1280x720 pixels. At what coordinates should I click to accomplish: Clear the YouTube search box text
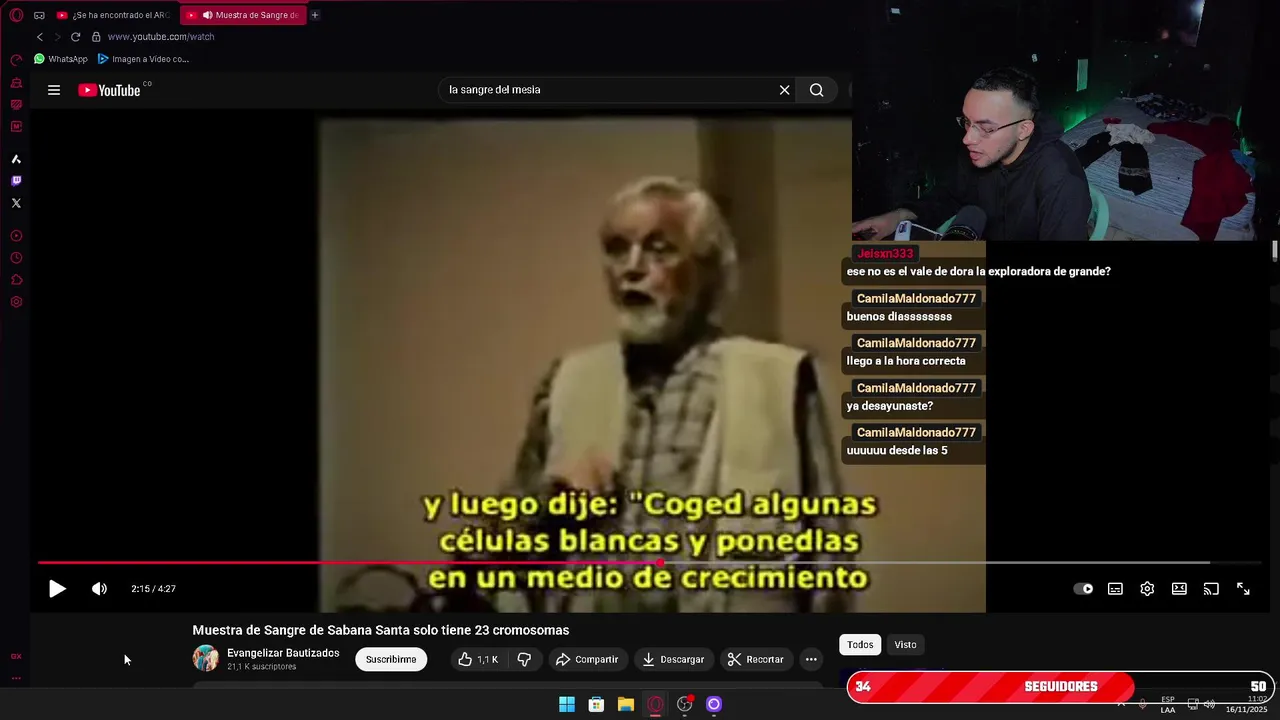coord(785,90)
